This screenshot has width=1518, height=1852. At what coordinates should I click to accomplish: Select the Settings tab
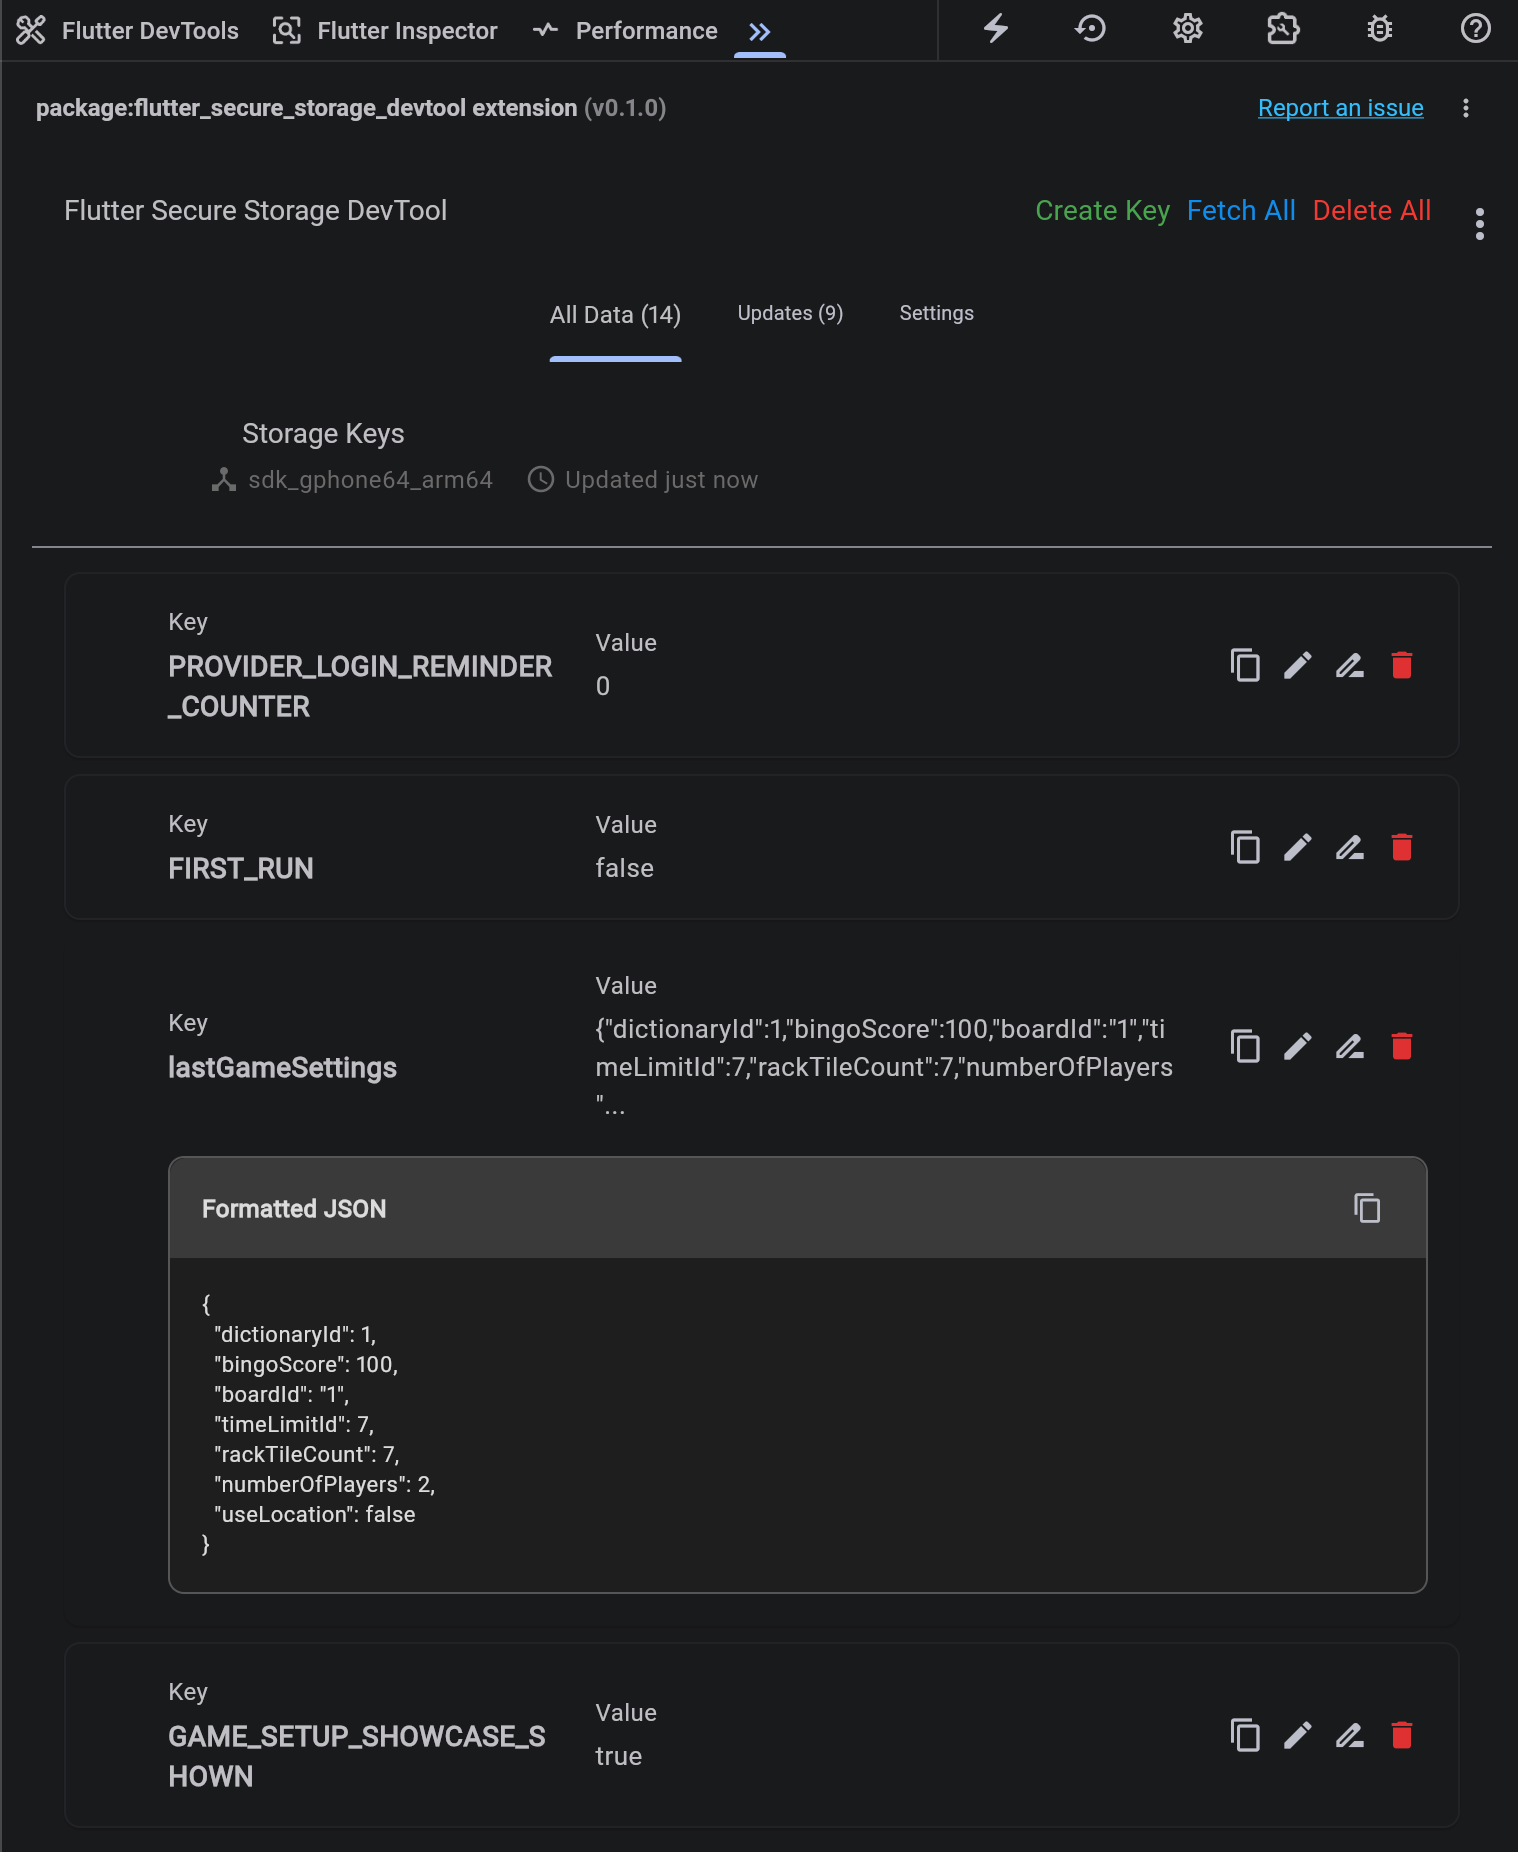[936, 313]
